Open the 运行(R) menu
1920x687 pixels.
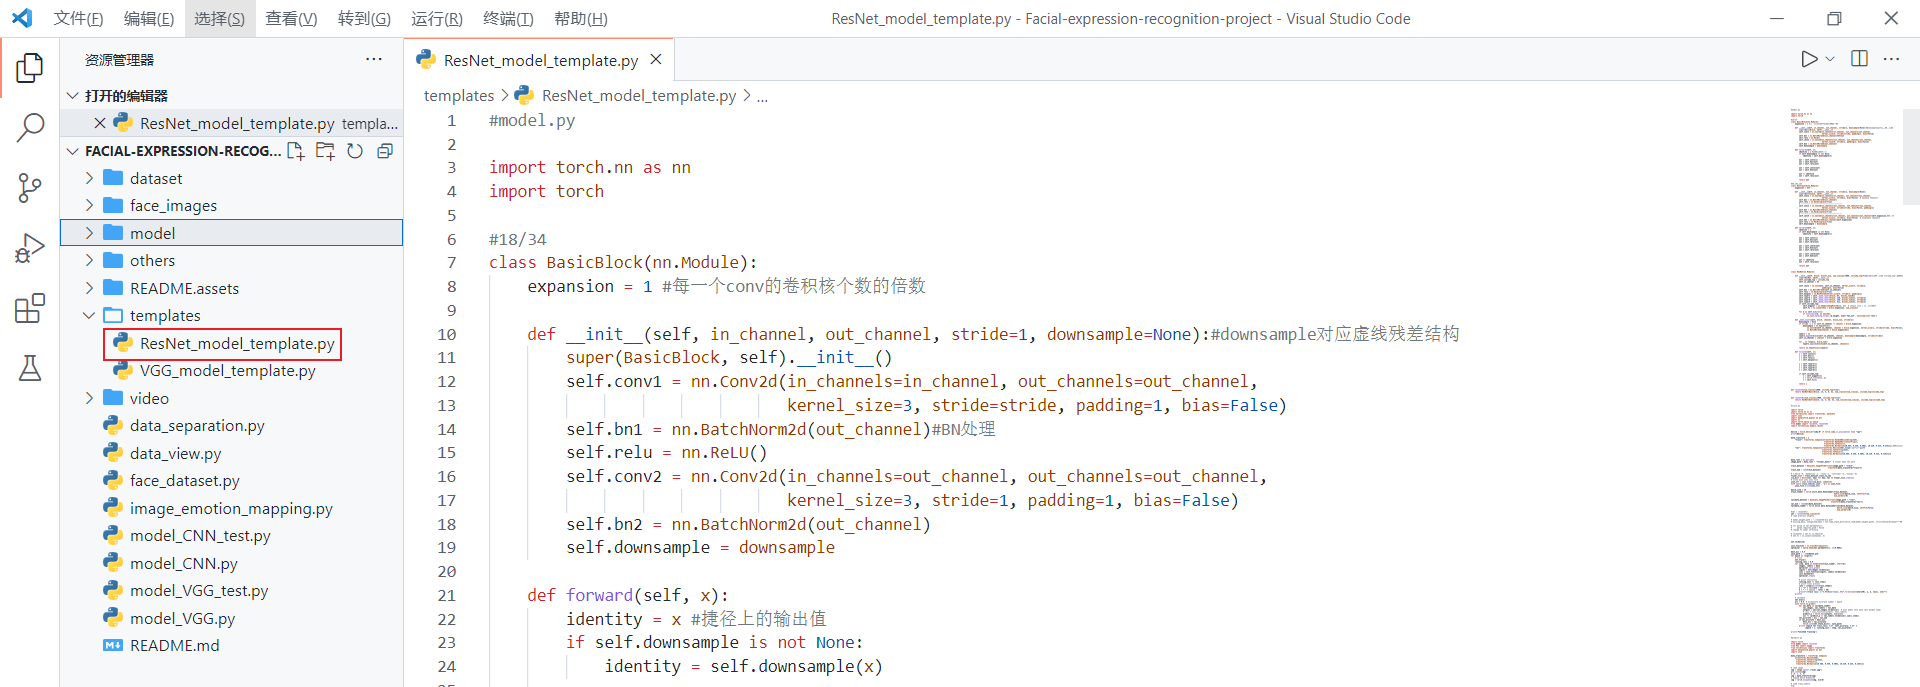pos(437,19)
